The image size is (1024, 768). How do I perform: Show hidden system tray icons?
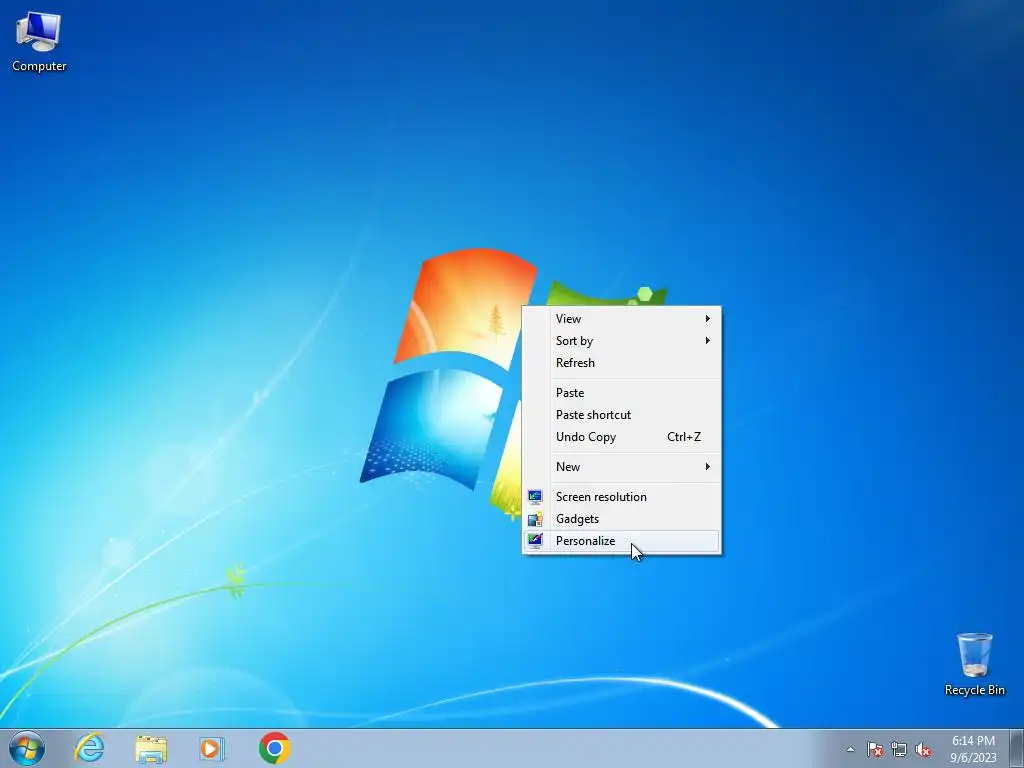click(x=850, y=749)
